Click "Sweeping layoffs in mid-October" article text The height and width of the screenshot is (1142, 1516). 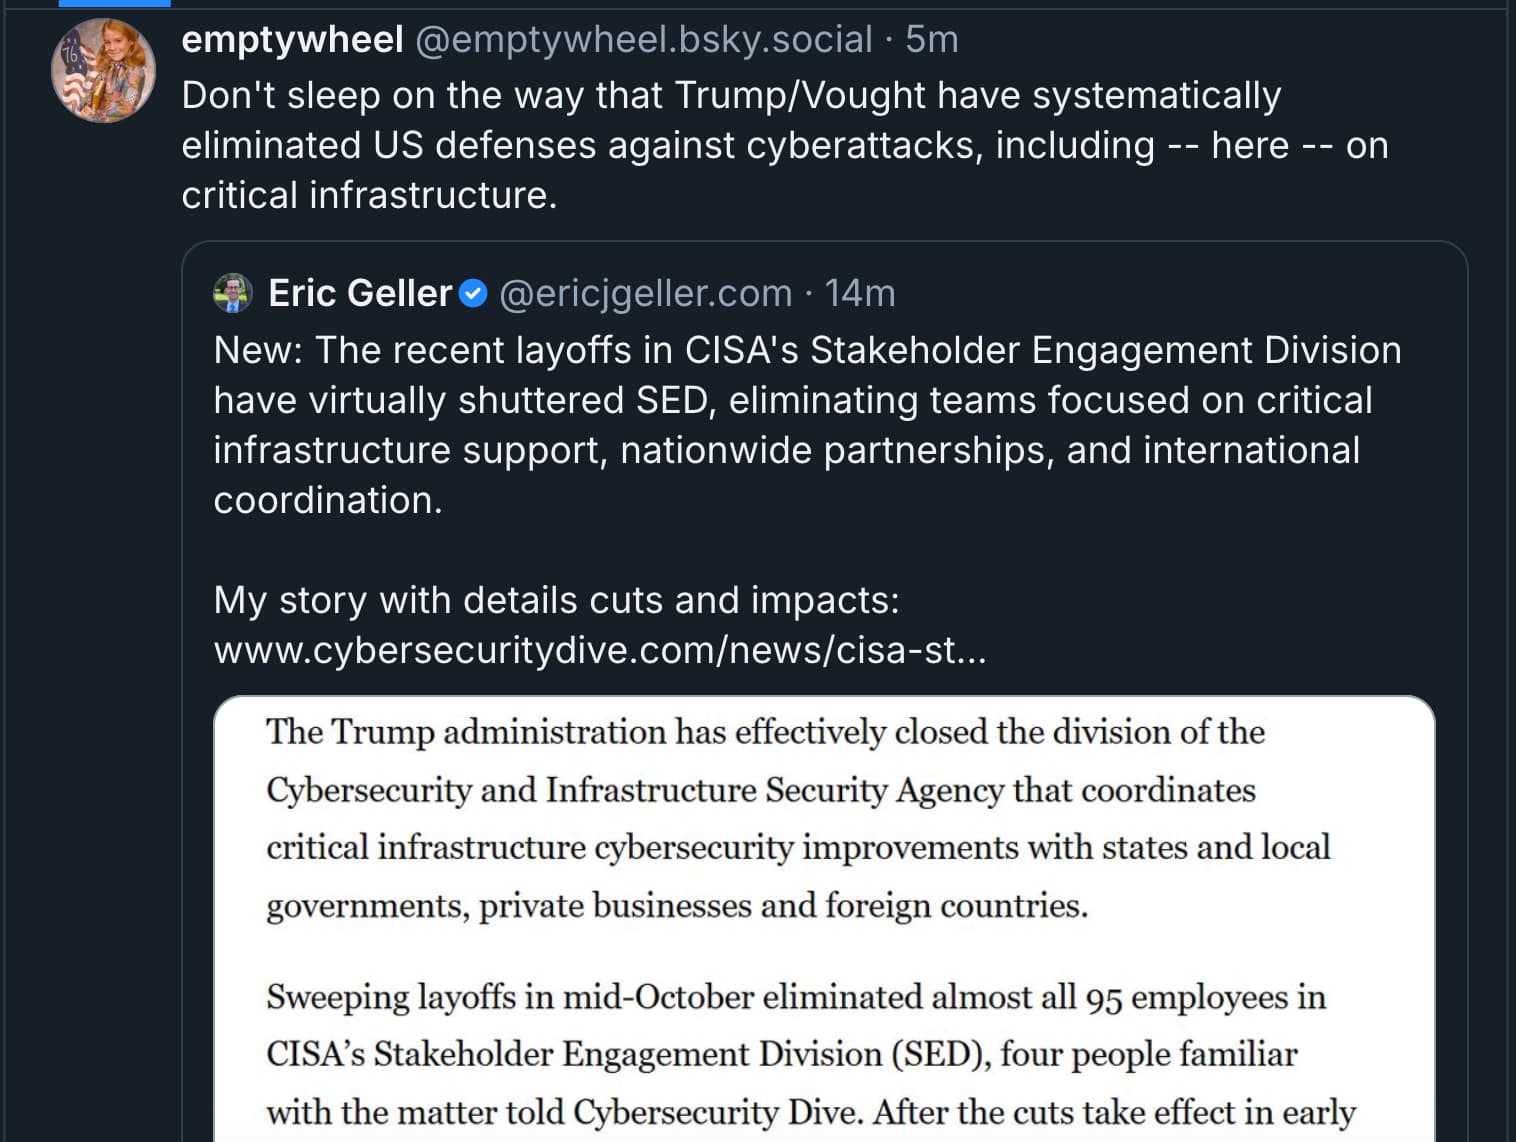(x=510, y=998)
